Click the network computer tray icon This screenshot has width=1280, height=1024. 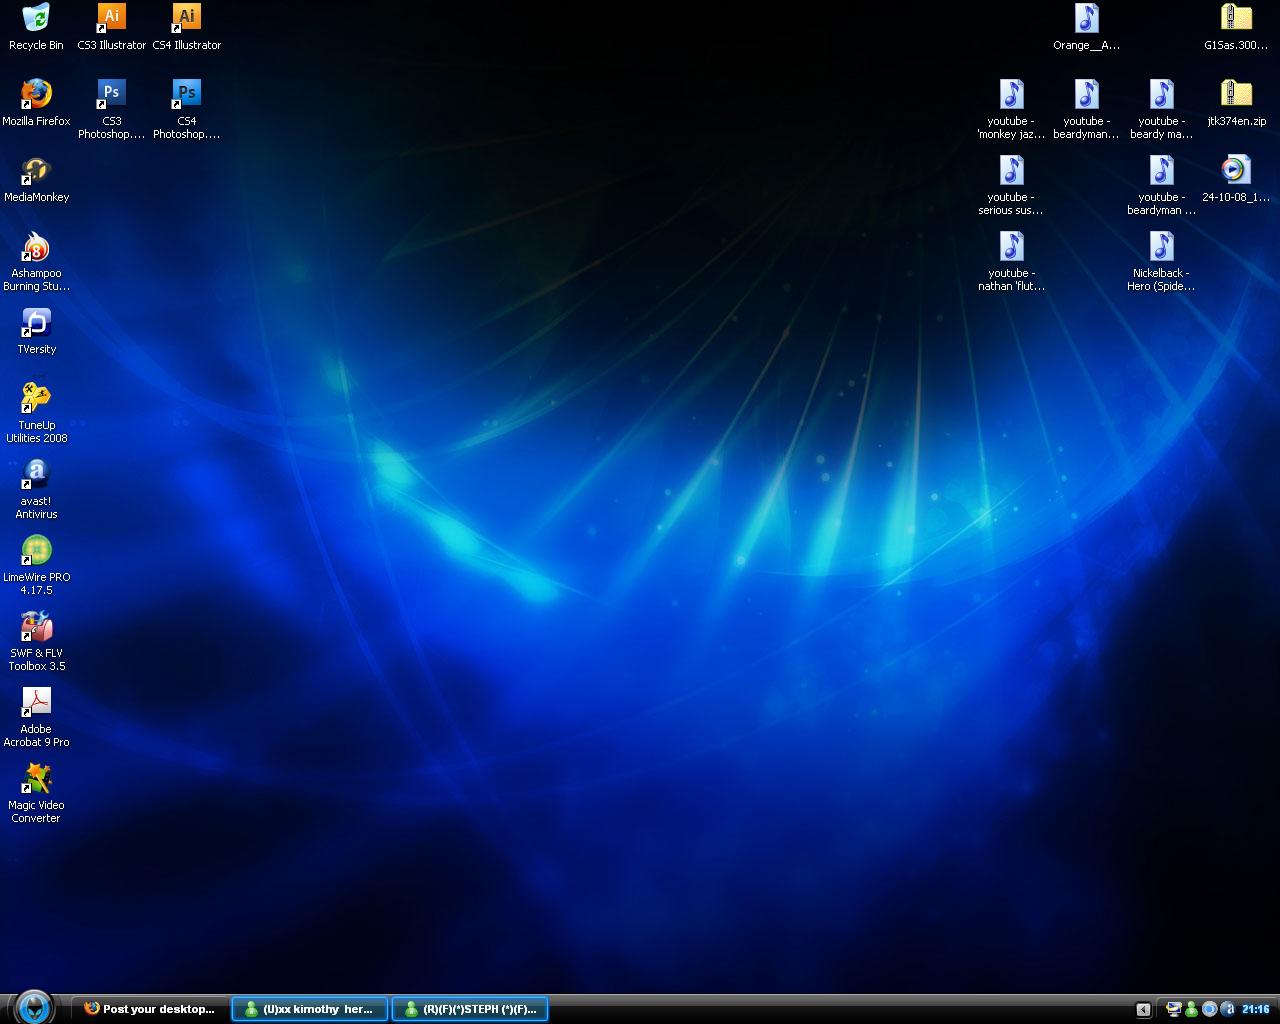tap(1174, 1010)
